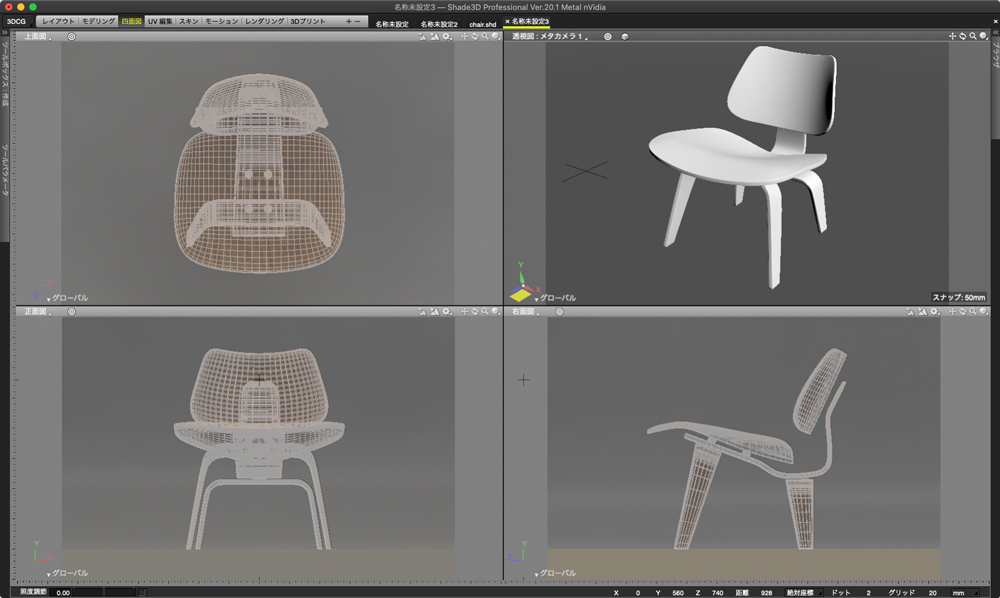The width and height of the screenshot is (1000, 598).
Task: Open the グローバル coordinate dropdown in the top view
Action: click(x=68, y=298)
